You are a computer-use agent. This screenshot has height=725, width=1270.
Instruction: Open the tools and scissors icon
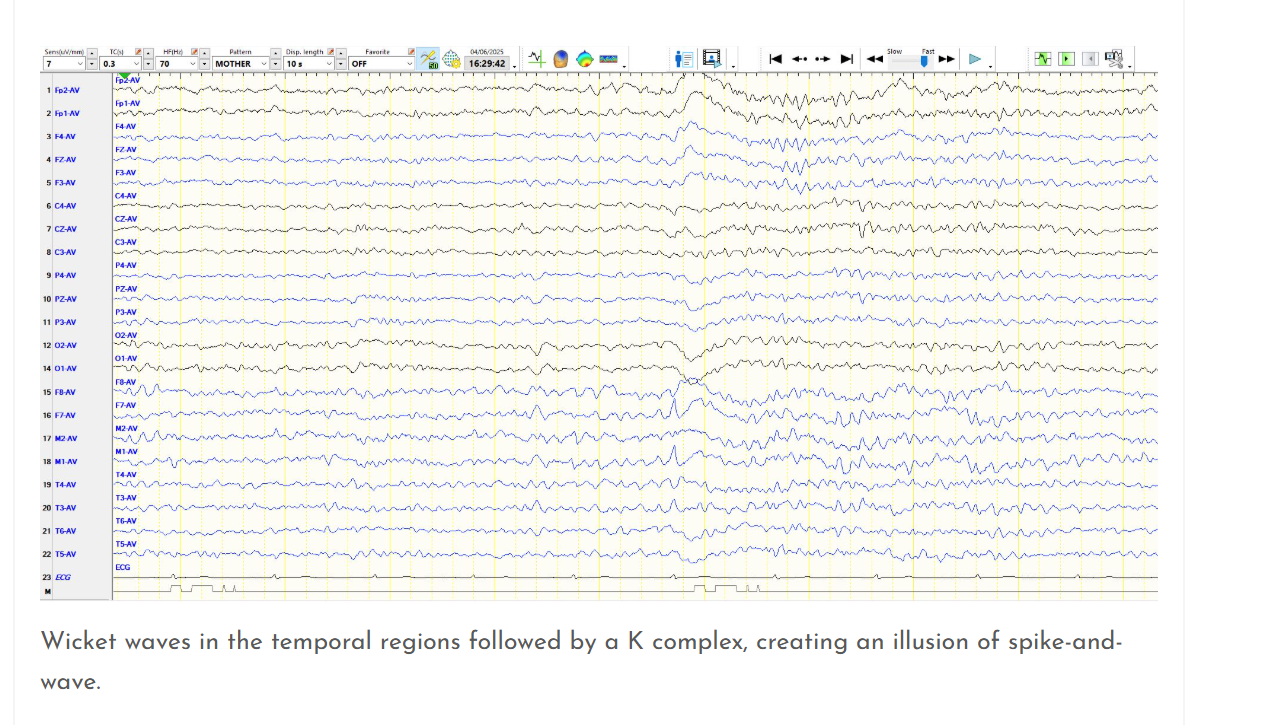click(1114, 59)
